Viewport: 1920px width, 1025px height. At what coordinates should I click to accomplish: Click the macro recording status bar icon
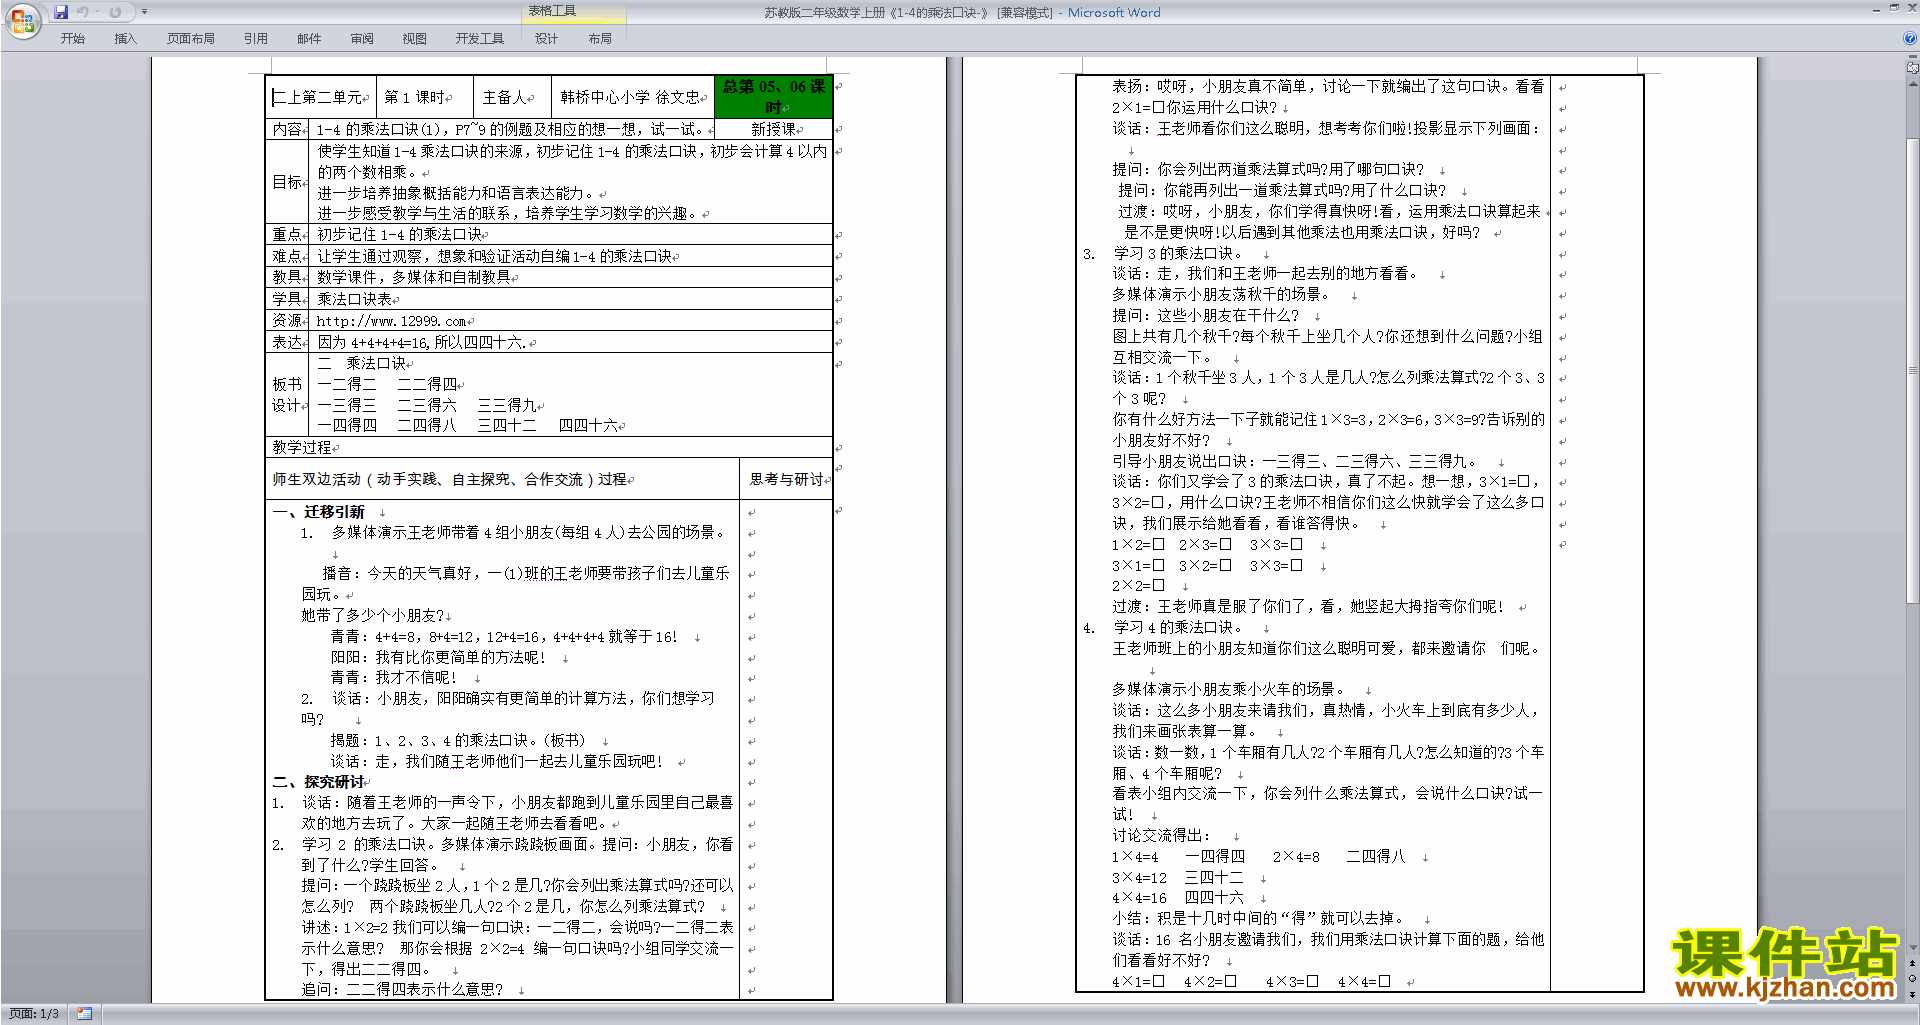pos(84,1014)
